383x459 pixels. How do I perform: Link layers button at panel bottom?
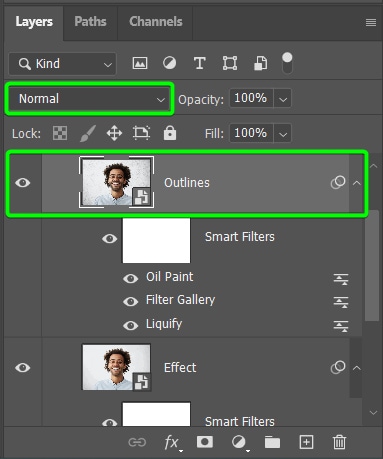137,442
